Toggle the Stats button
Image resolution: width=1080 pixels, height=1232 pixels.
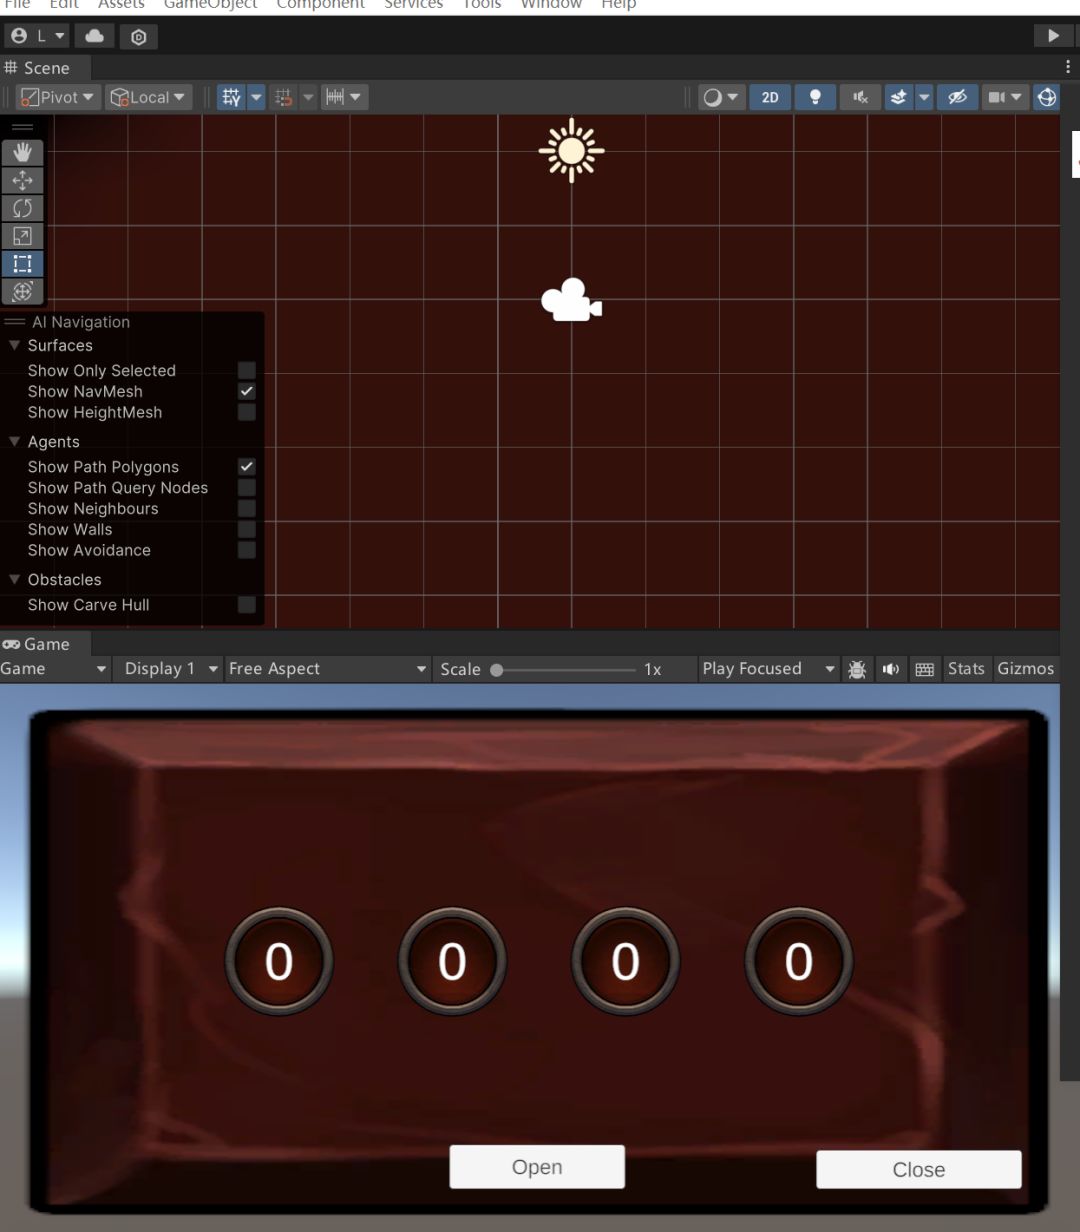click(966, 669)
